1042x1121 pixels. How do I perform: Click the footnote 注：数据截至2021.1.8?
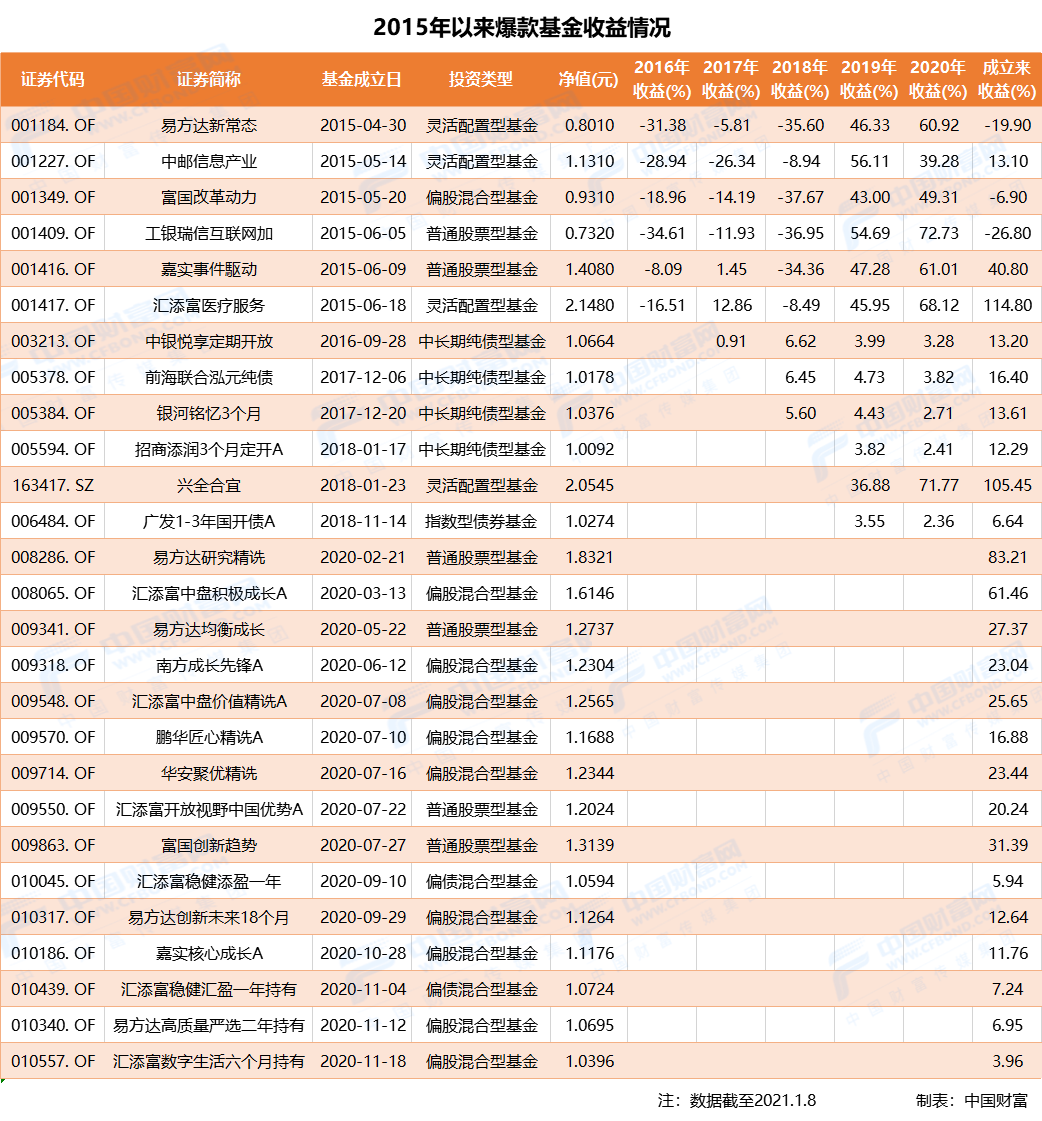[737, 1100]
